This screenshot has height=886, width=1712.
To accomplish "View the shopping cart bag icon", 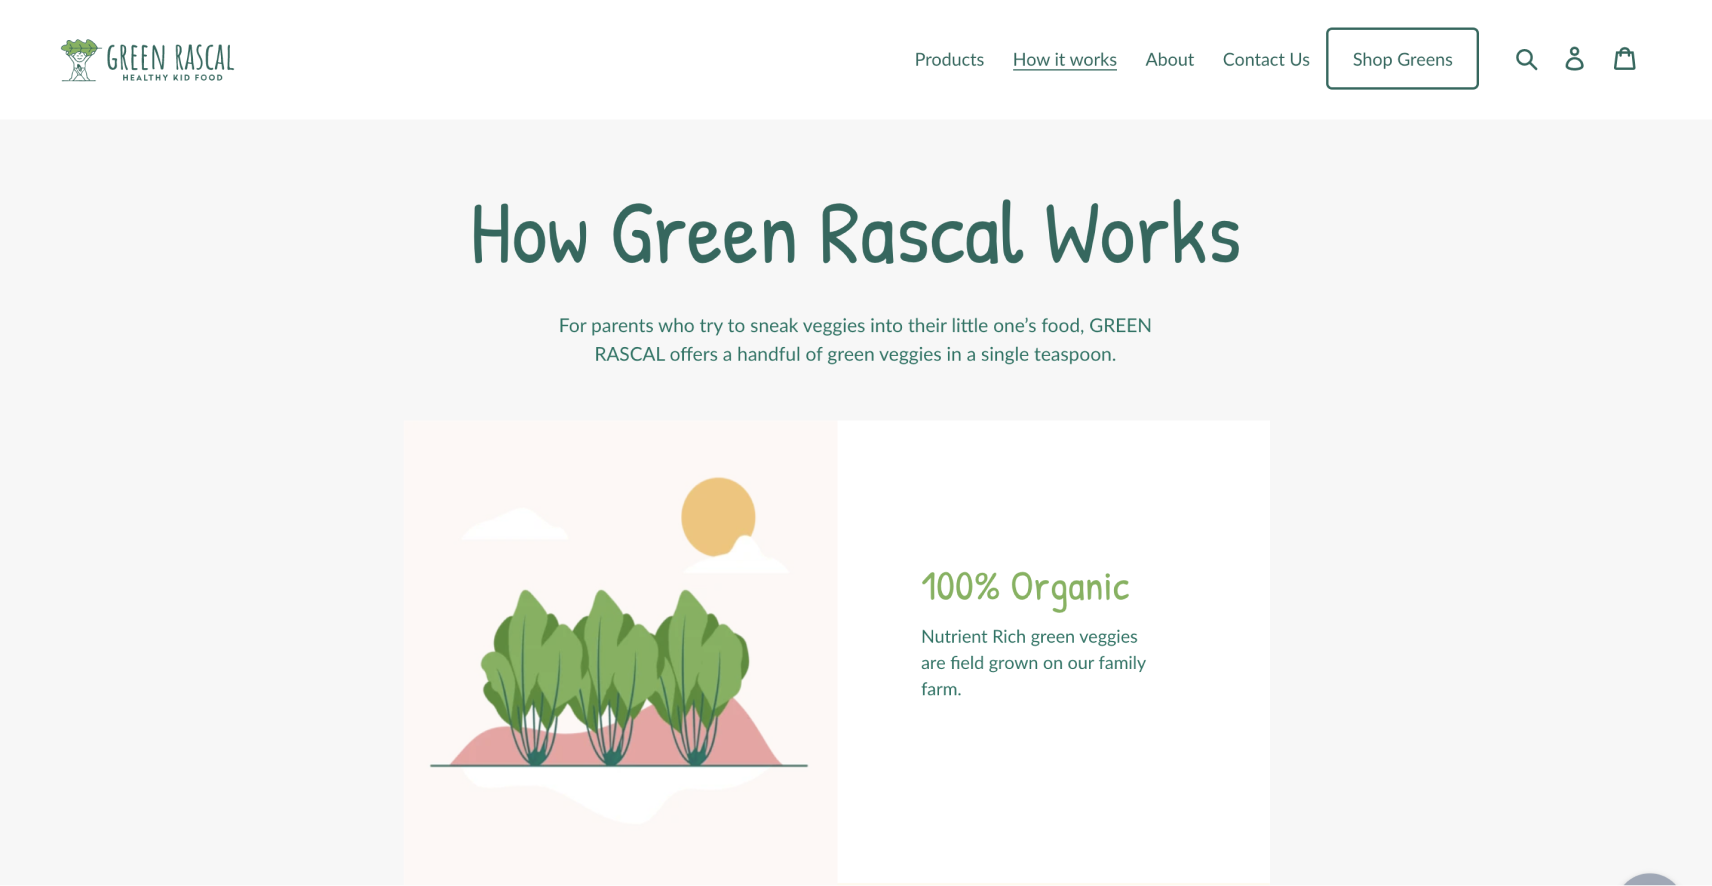I will coord(1625,59).
